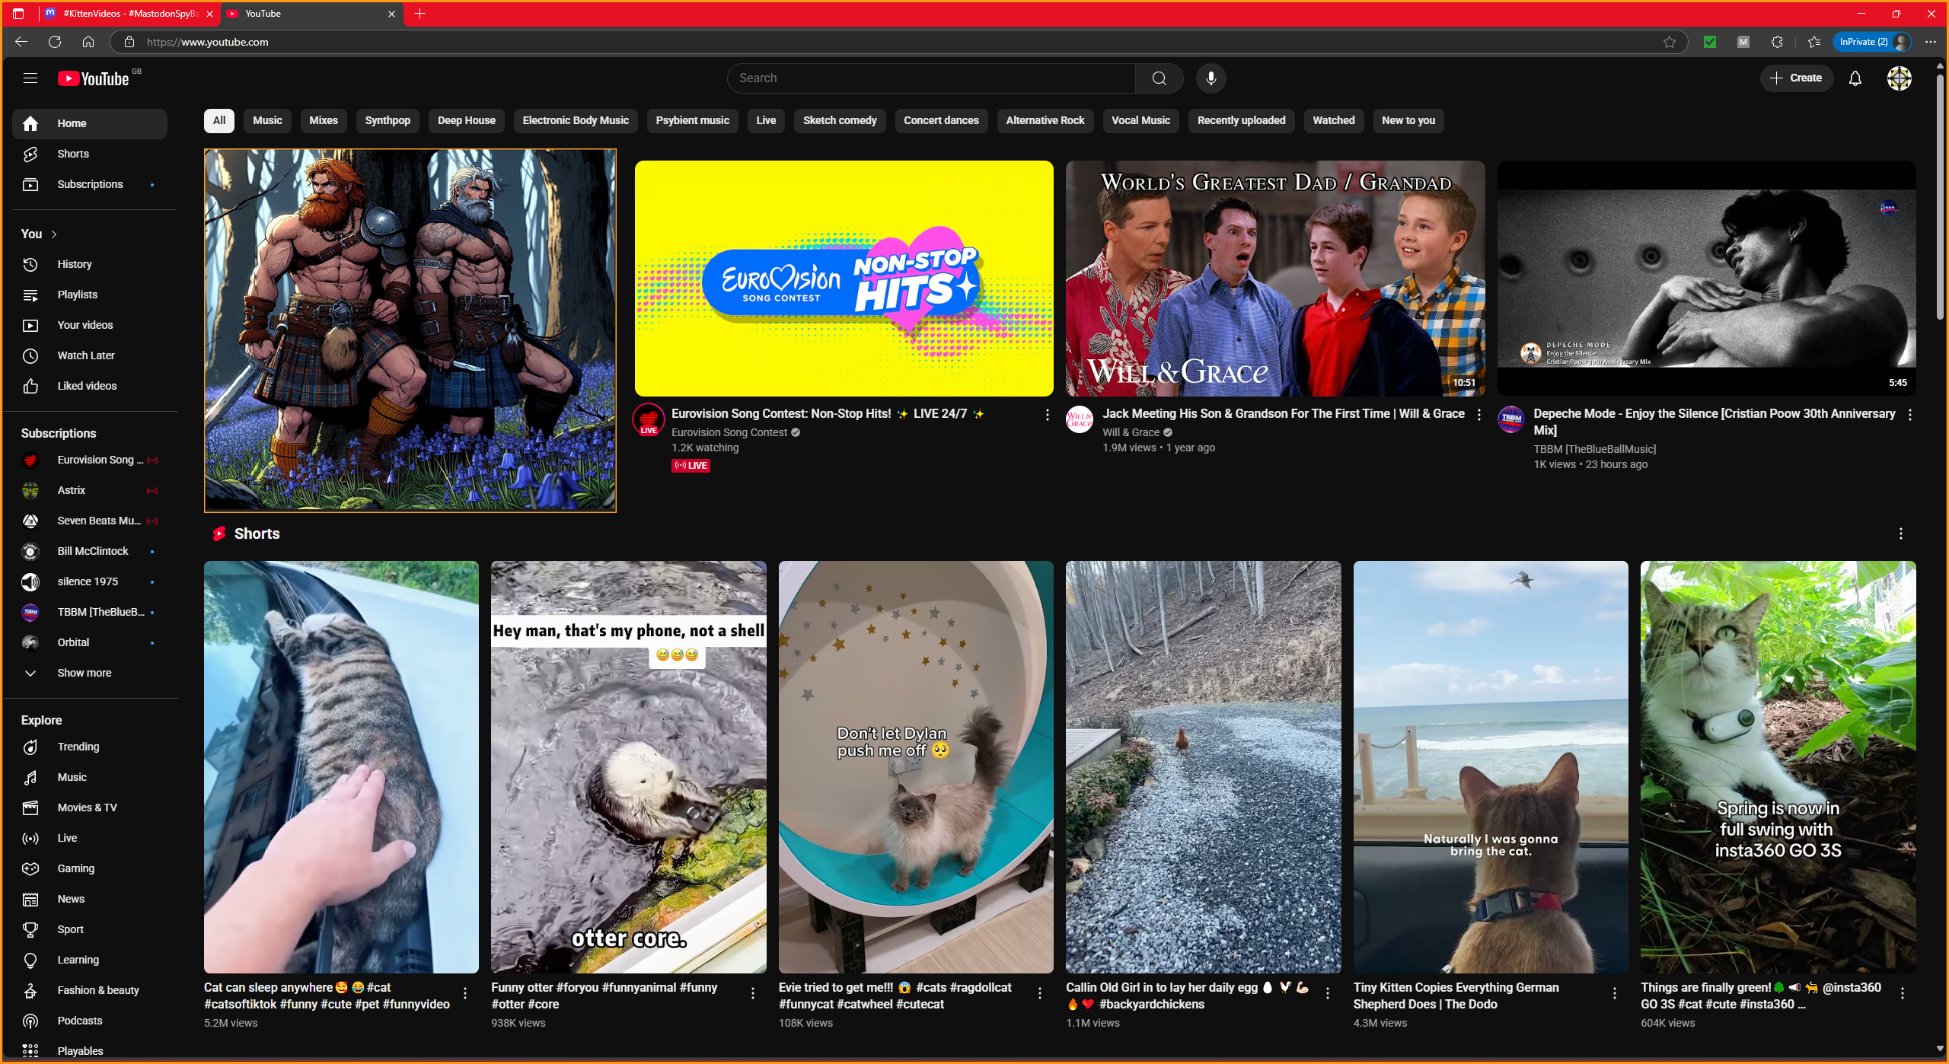Open Bill McClintock subscription channel
The width and height of the screenshot is (1949, 1064).
[89, 552]
